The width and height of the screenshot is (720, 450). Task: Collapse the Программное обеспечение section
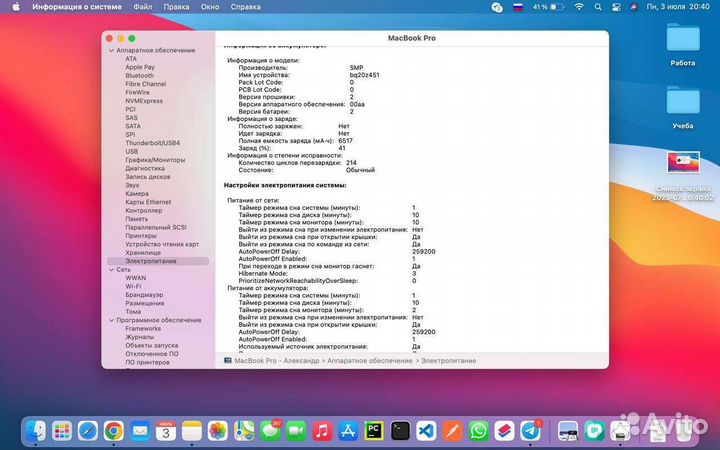click(x=111, y=320)
